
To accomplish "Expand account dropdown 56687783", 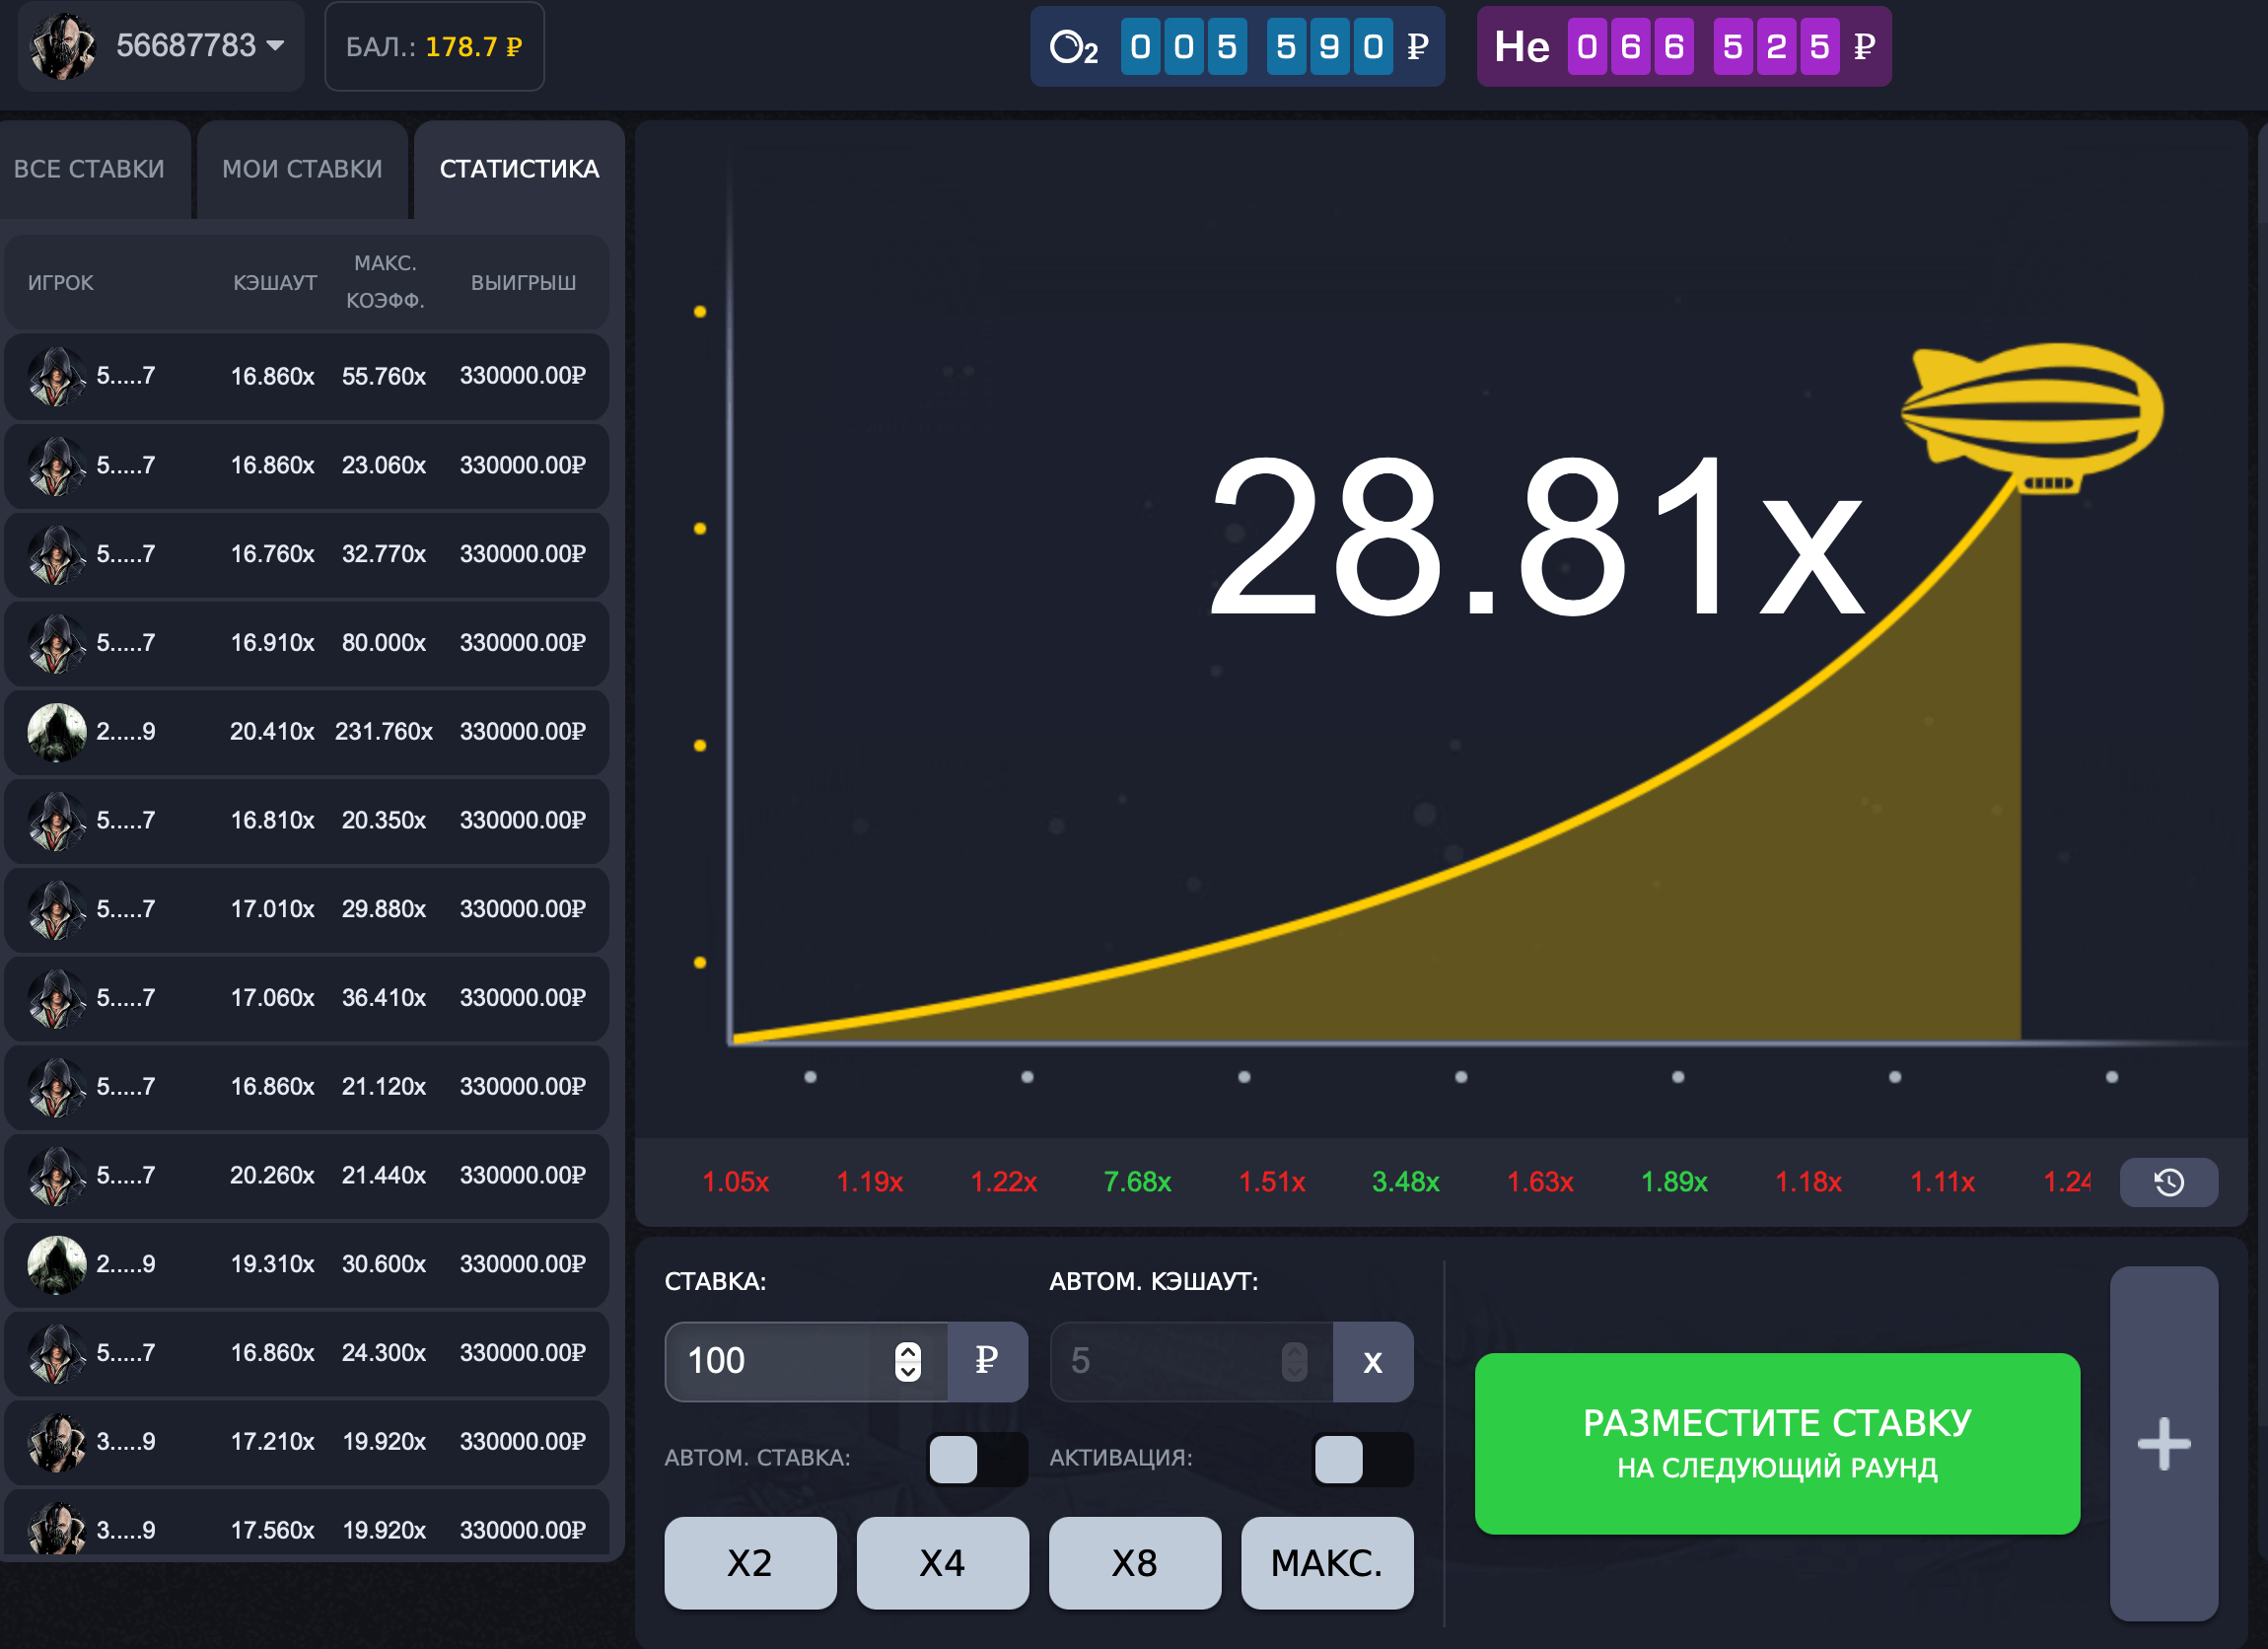I will point(276,46).
